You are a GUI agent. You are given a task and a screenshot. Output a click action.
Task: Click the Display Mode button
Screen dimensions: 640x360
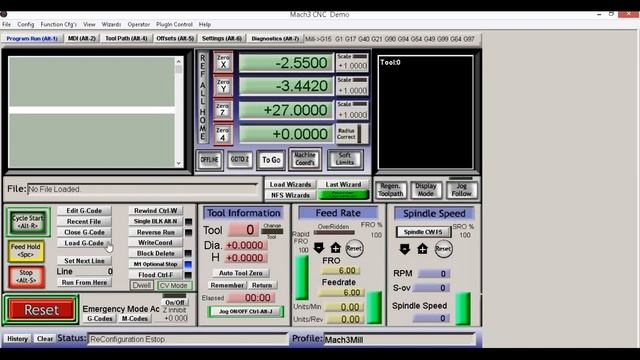pos(426,190)
